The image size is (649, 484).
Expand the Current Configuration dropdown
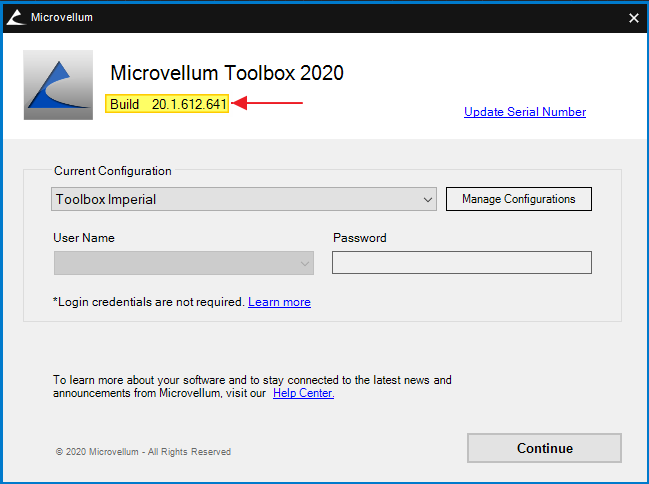244,199
